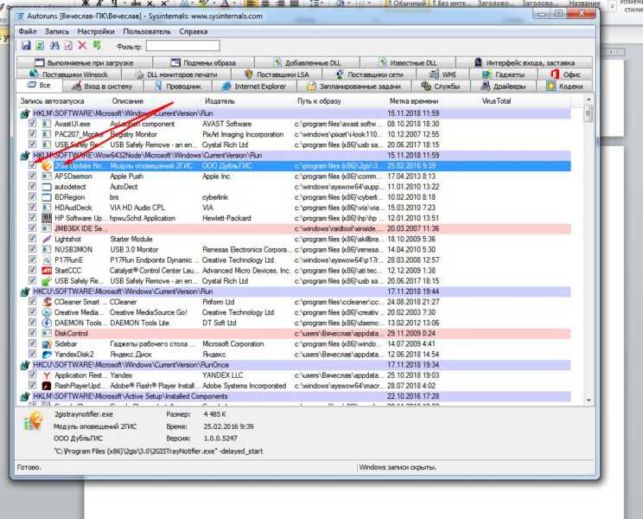Image resolution: width=643 pixels, height=519 pixels.
Task: Select the HKCU\SOFTWARE\...\CurrentVersion\Run key row
Action: 295,291
